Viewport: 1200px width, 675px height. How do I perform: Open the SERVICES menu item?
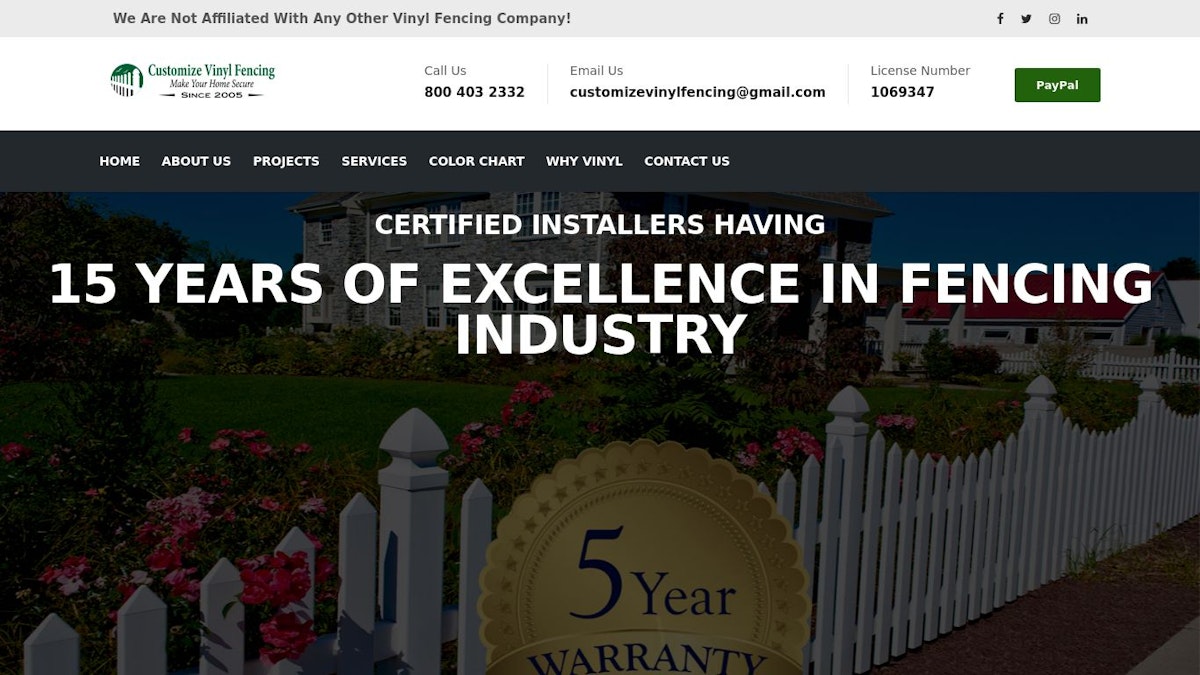click(x=374, y=161)
